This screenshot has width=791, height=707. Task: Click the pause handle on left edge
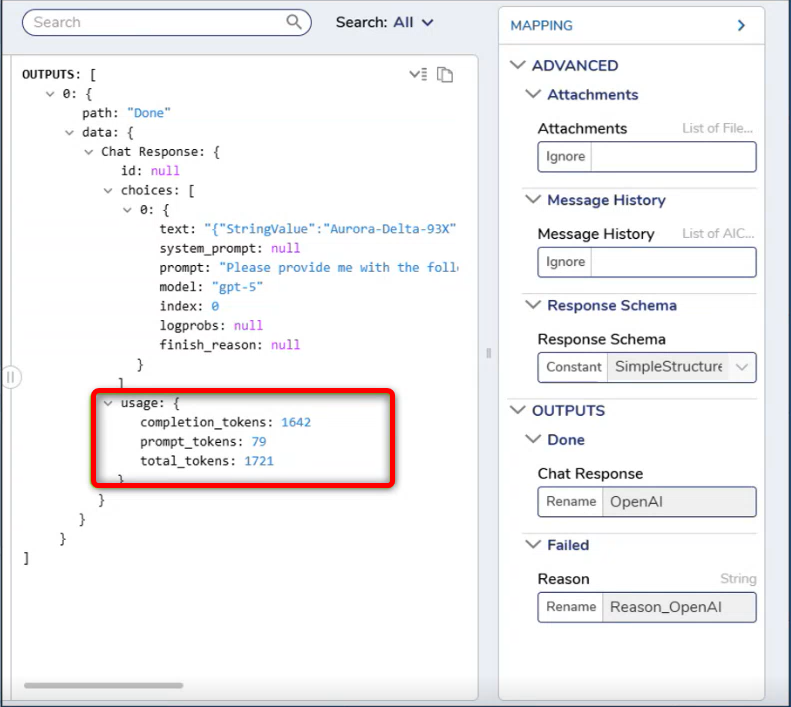click(x=11, y=377)
